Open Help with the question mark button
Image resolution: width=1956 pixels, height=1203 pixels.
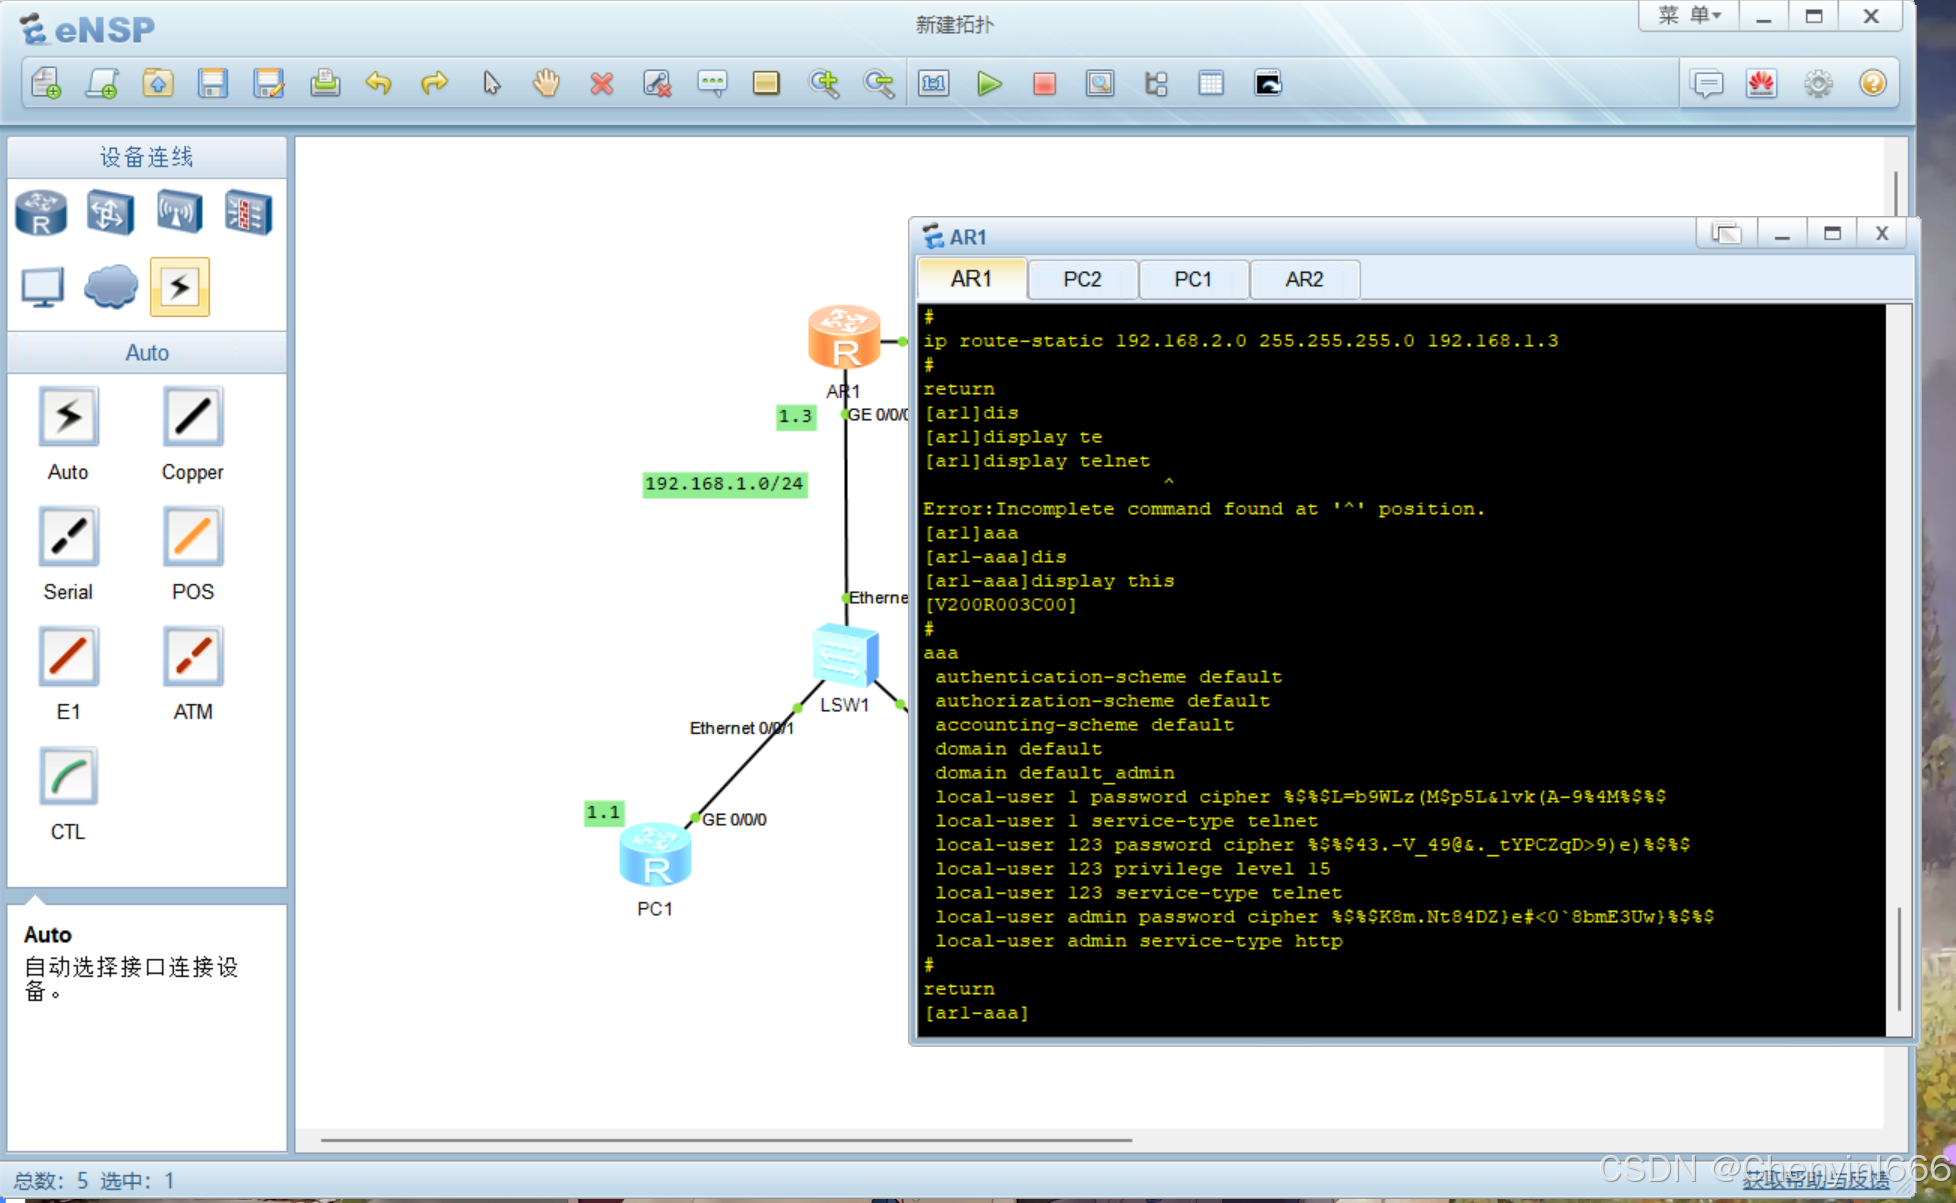(x=1875, y=84)
